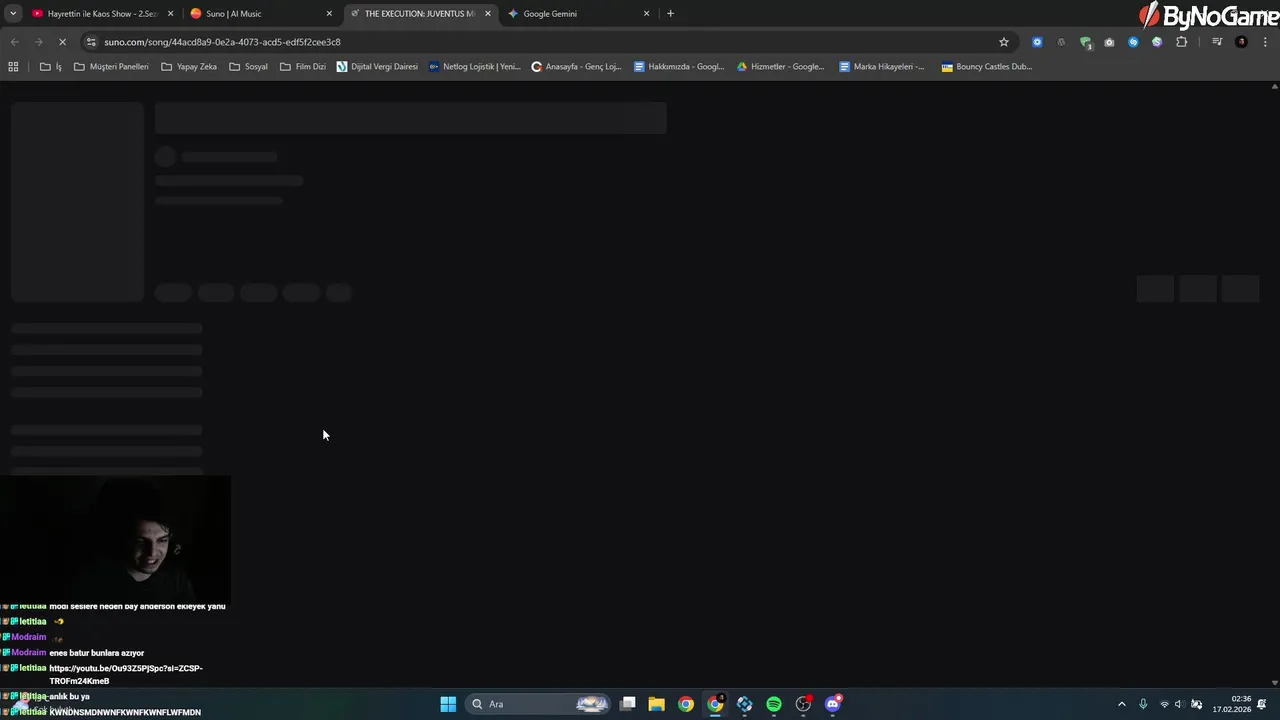The image size is (1280, 720).
Task: Open Dijital Vergi Dairesi bookmark
Action: (x=377, y=67)
